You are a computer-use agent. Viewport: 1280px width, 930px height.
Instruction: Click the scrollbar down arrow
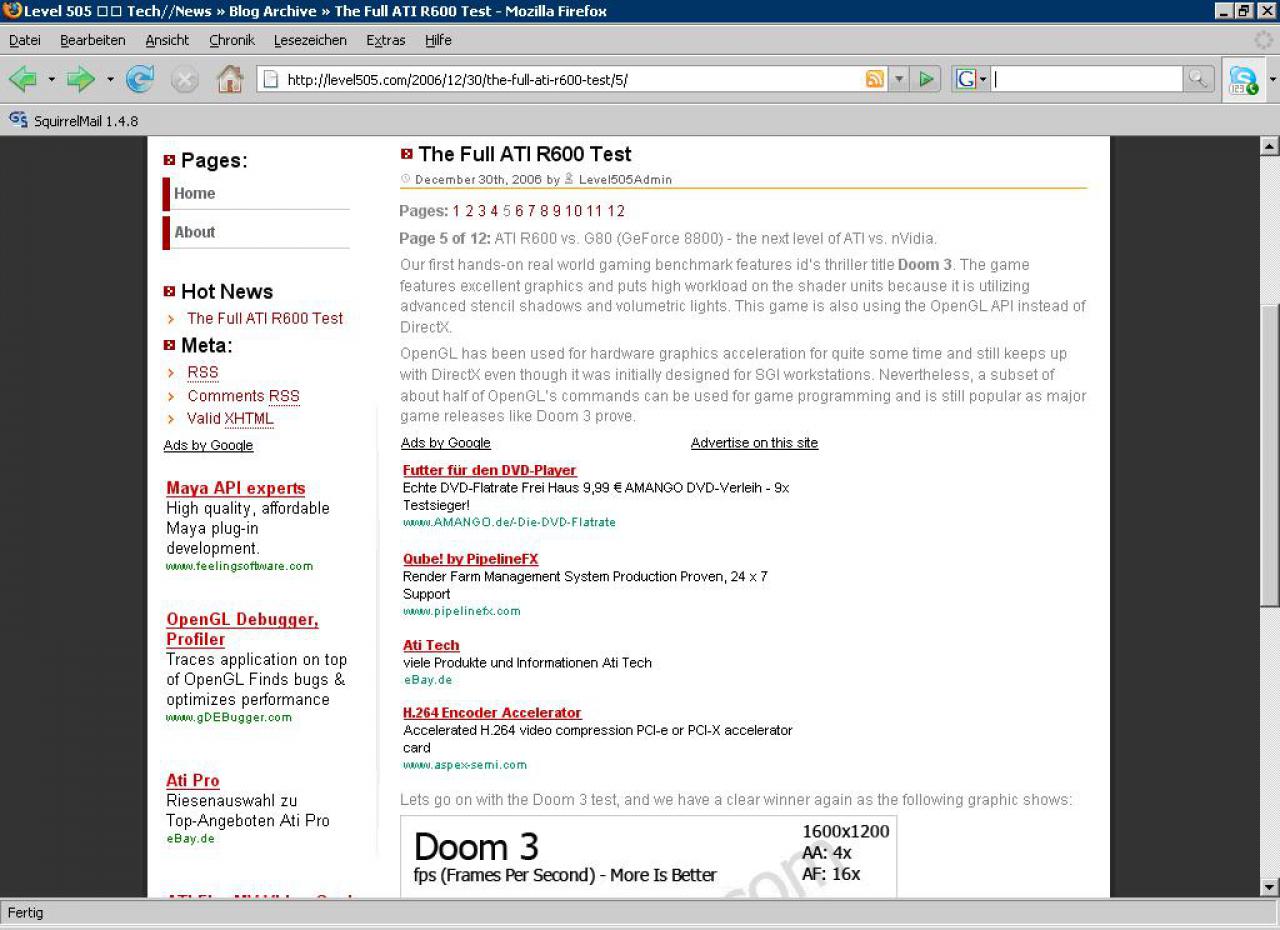(x=1270, y=887)
